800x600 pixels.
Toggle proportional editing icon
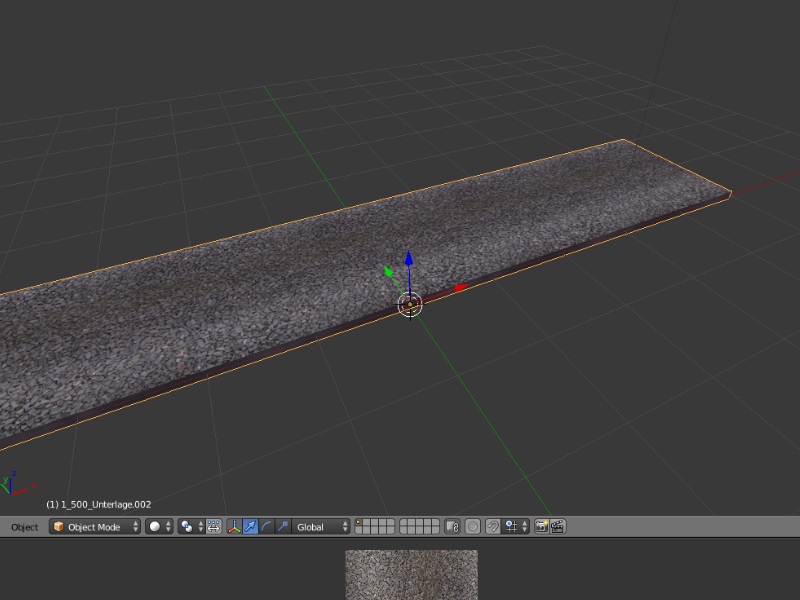tap(473, 527)
